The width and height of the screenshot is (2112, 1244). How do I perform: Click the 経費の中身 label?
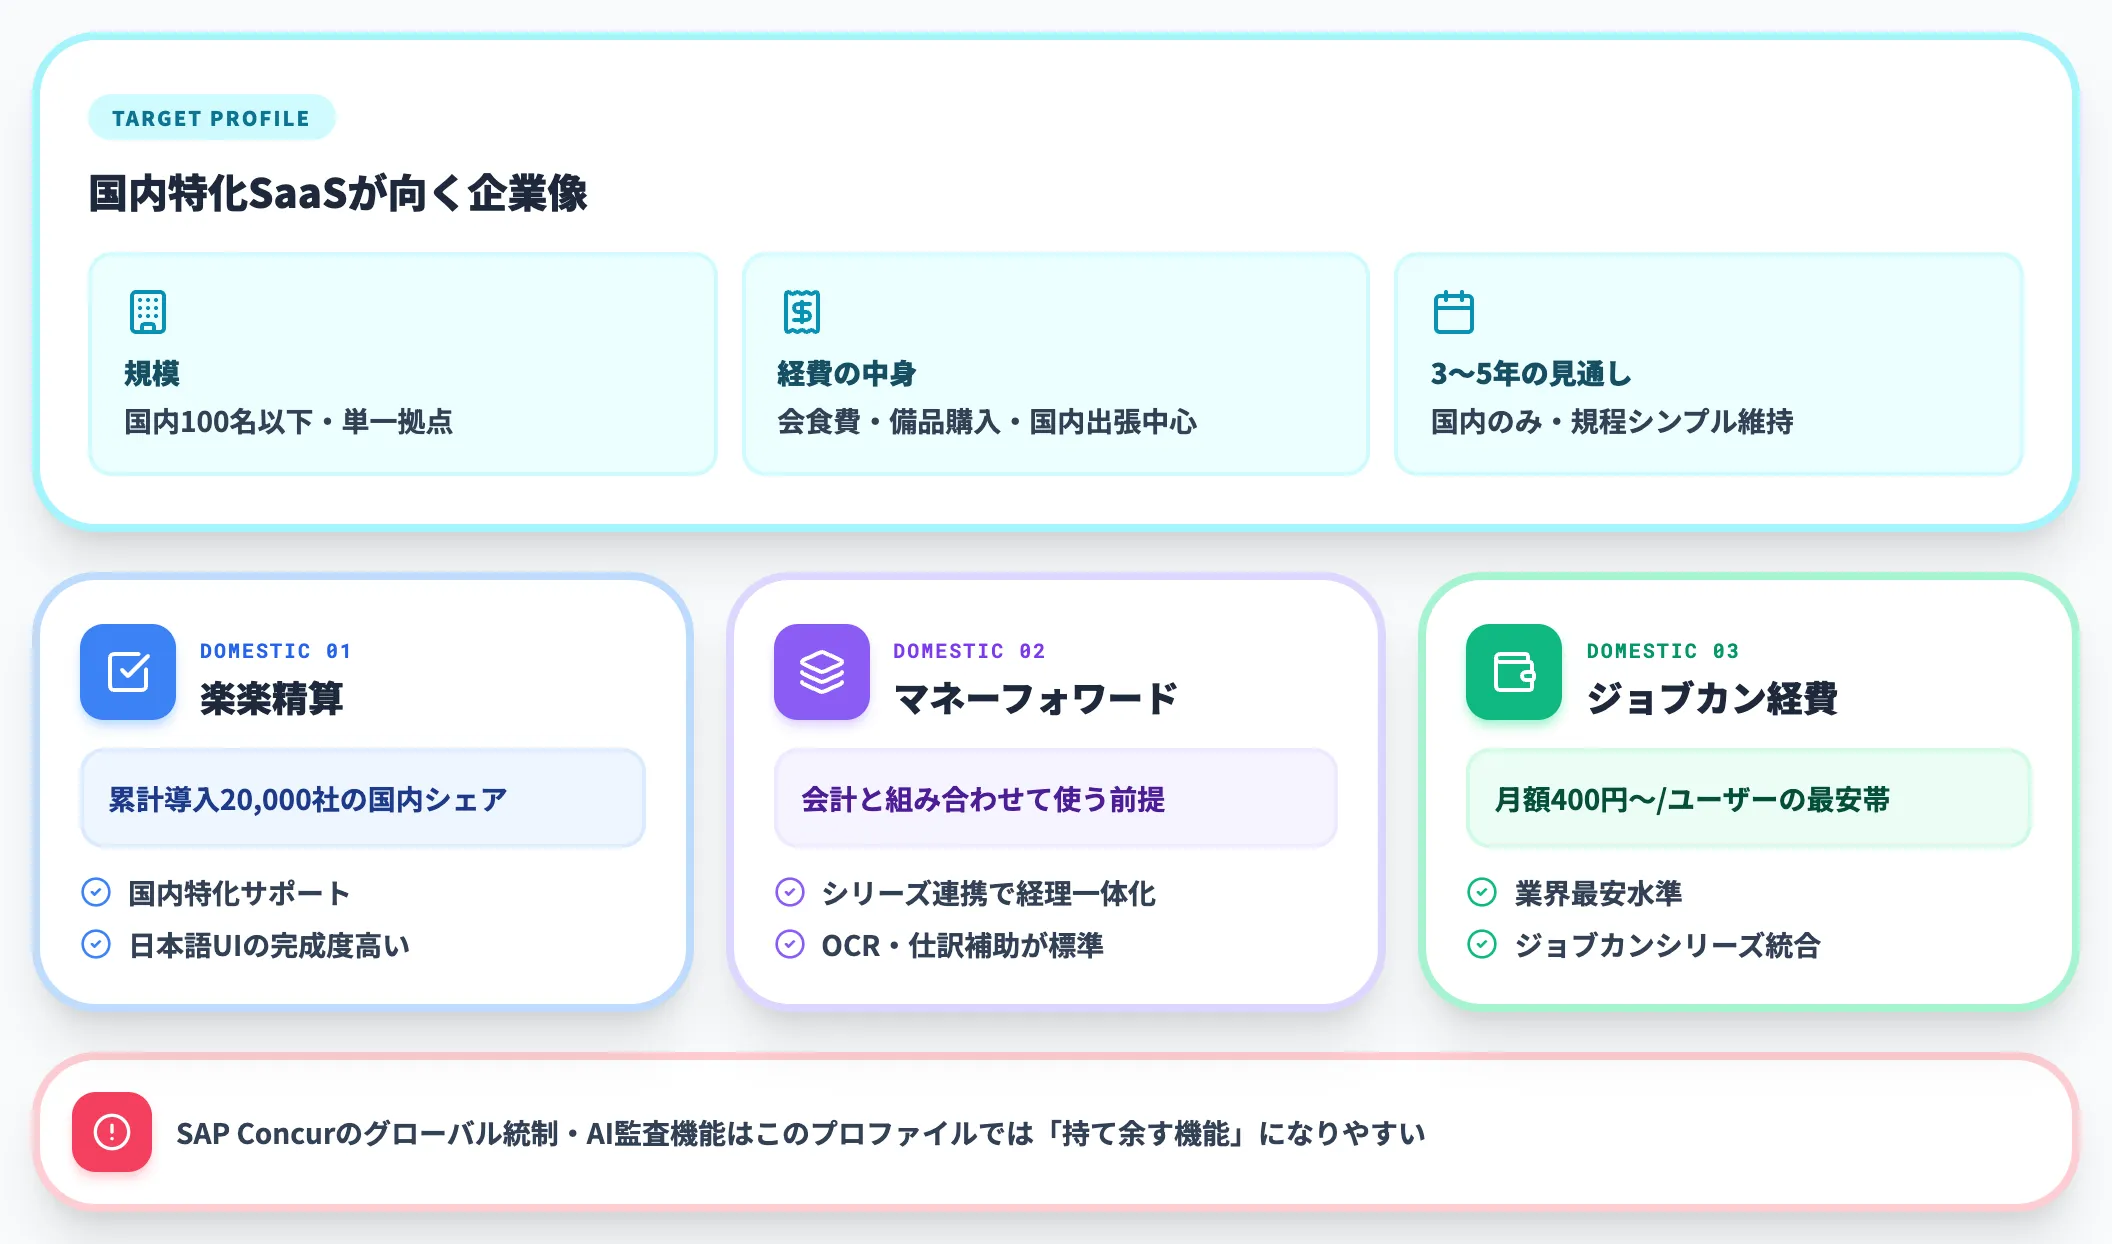(846, 374)
